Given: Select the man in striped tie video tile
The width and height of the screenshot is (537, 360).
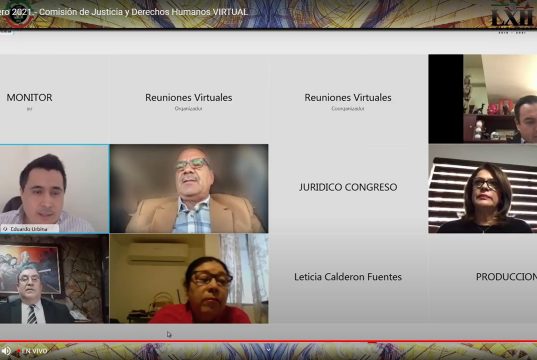Looking at the screenshot, I should (x=54, y=279).
